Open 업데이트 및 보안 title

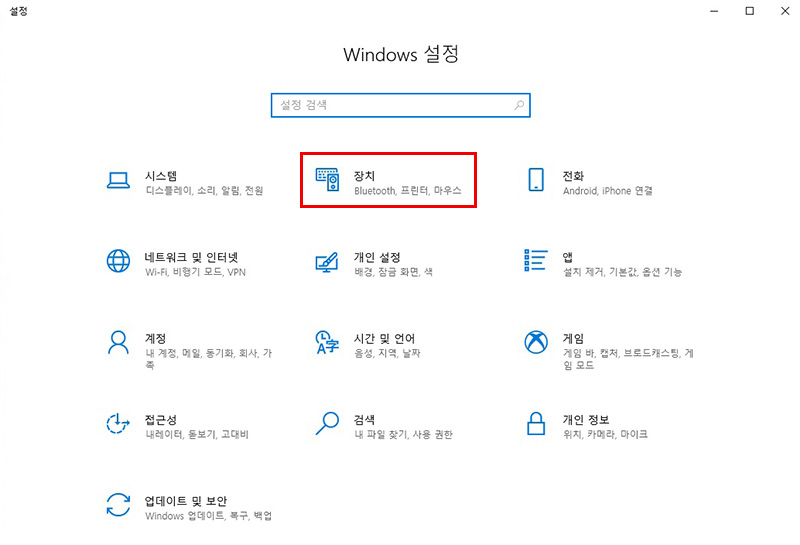click(186, 501)
